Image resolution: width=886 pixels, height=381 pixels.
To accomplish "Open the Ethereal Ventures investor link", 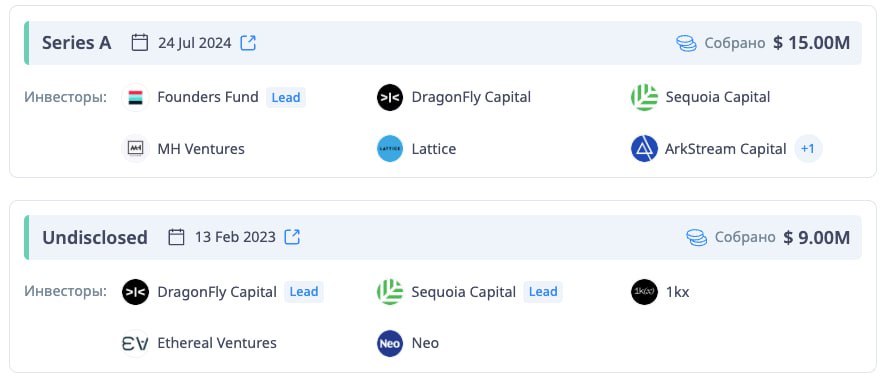I will (217, 343).
